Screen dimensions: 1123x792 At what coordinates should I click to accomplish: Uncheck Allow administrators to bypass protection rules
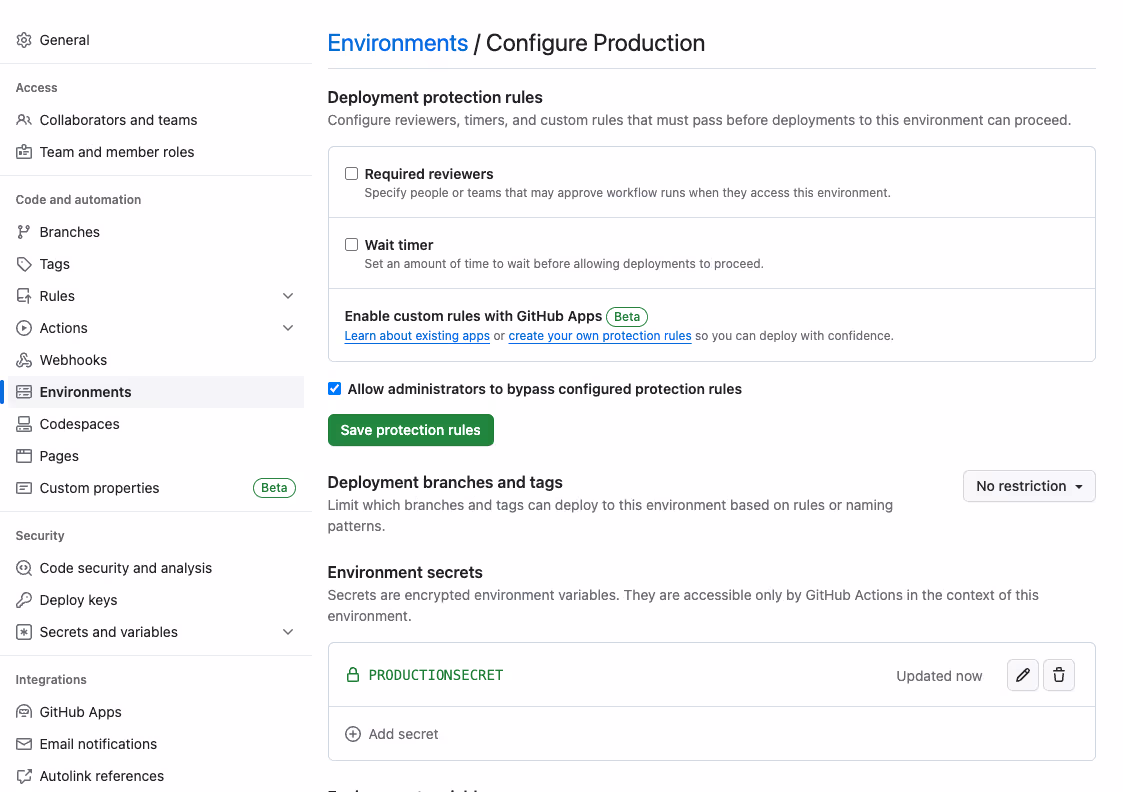click(x=334, y=388)
